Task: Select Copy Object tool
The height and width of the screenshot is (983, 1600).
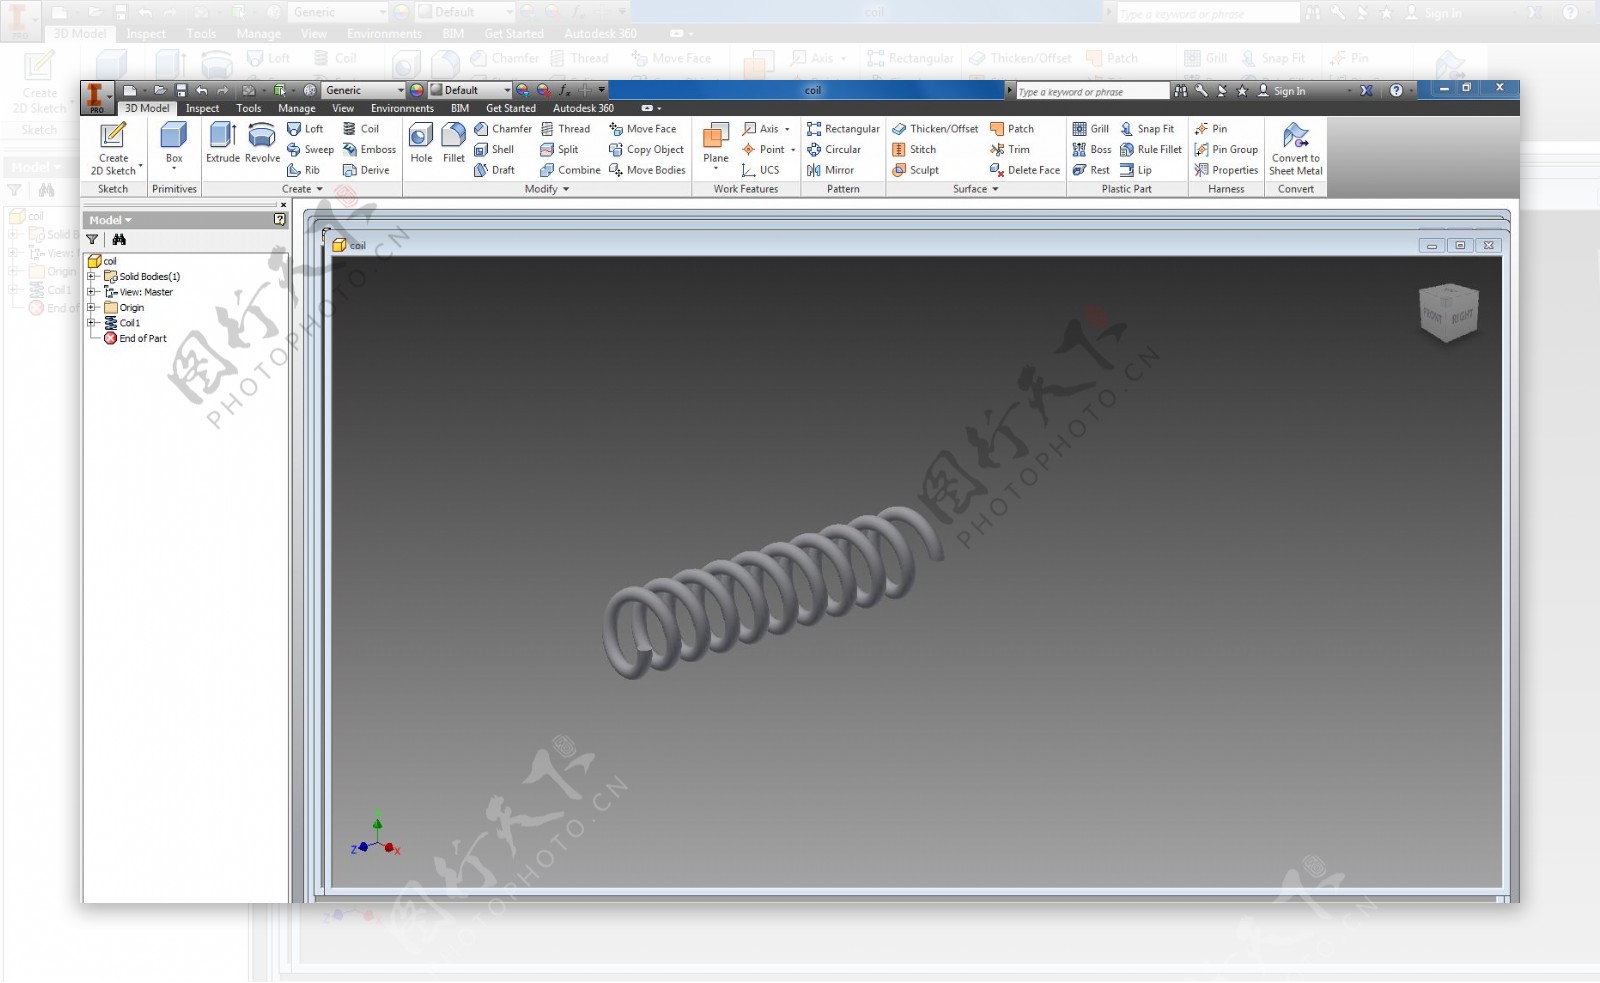Action: tap(646, 150)
